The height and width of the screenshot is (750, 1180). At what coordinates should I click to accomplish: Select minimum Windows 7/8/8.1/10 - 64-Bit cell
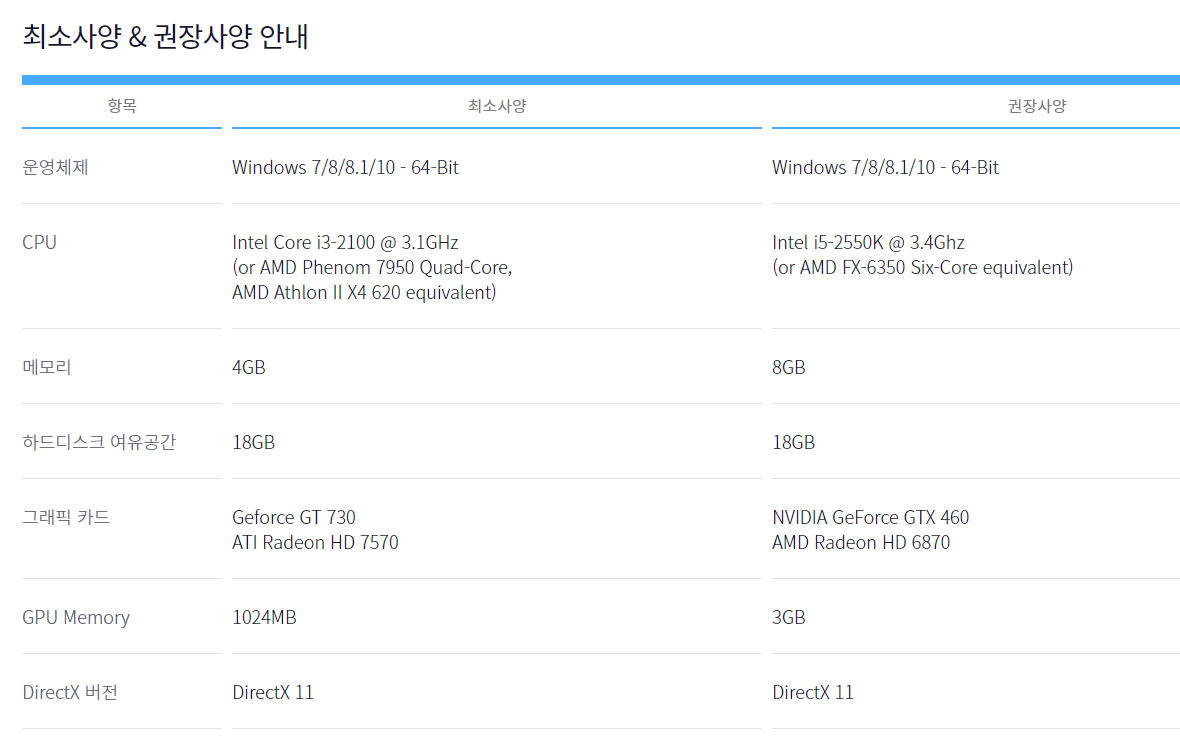point(345,167)
